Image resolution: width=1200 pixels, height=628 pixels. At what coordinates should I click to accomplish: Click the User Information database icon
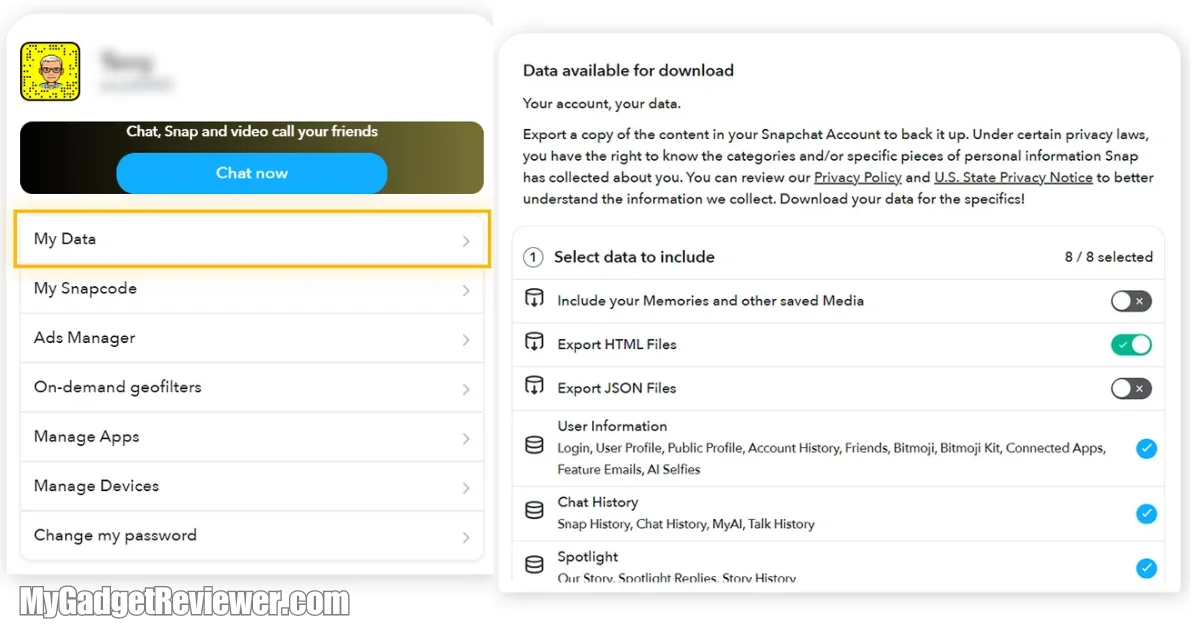pos(535,447)
